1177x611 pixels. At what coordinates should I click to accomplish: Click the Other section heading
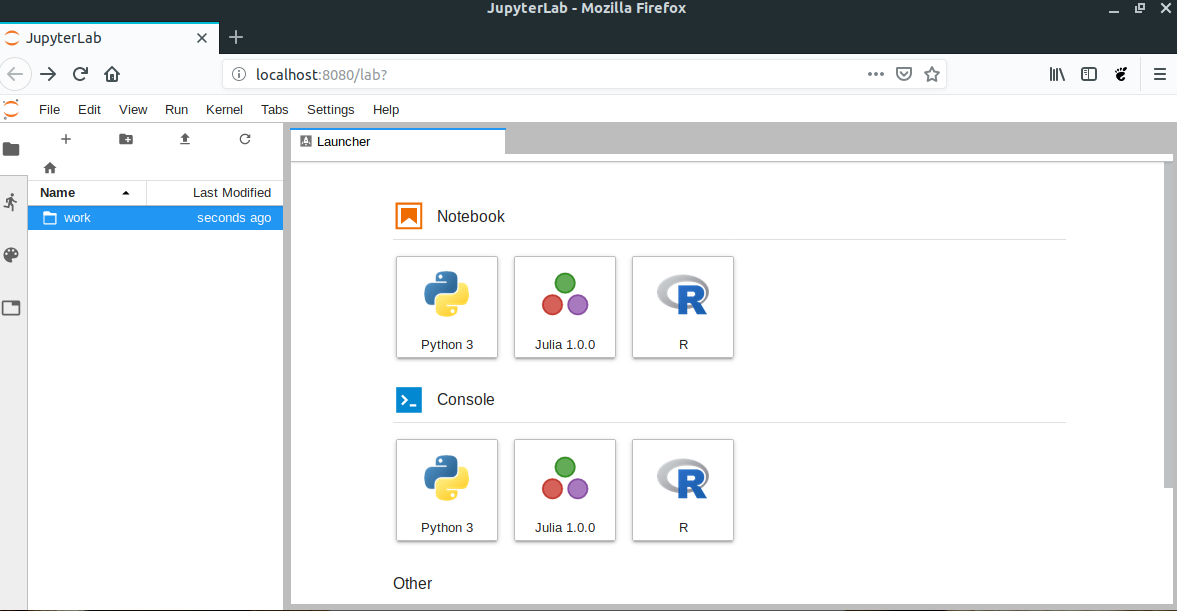[412, 583]
